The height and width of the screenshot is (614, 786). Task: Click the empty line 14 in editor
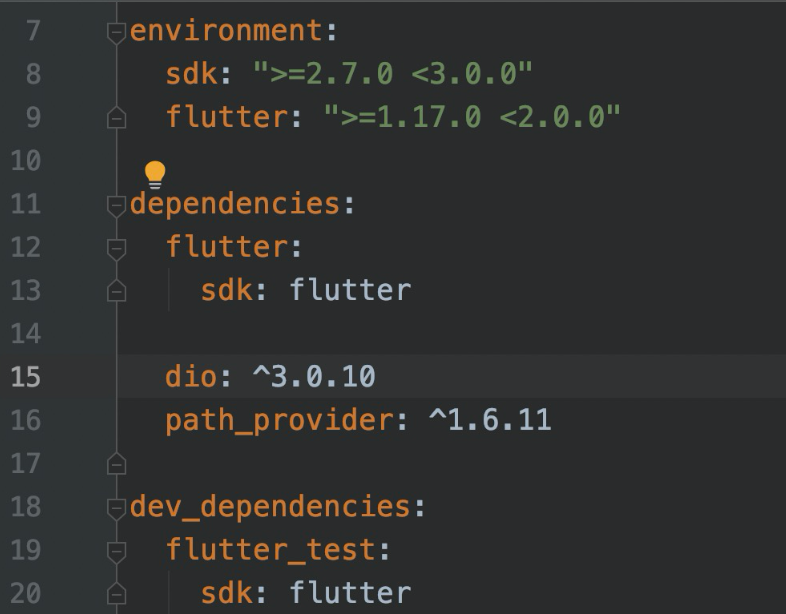click(x=400, y=334)
